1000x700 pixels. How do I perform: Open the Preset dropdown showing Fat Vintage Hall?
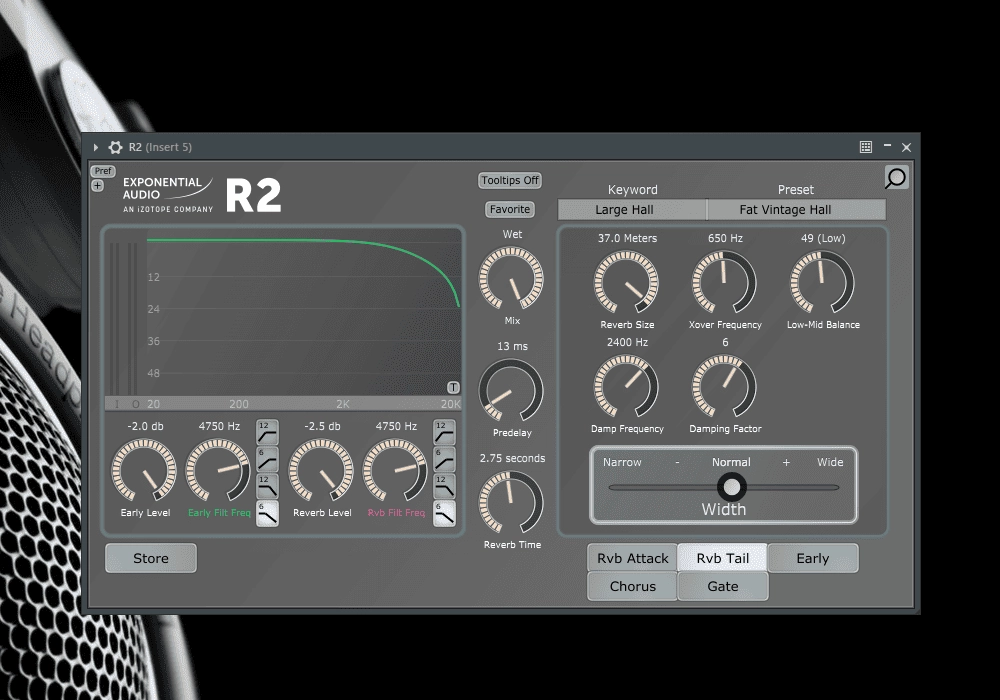coord(796,210)
